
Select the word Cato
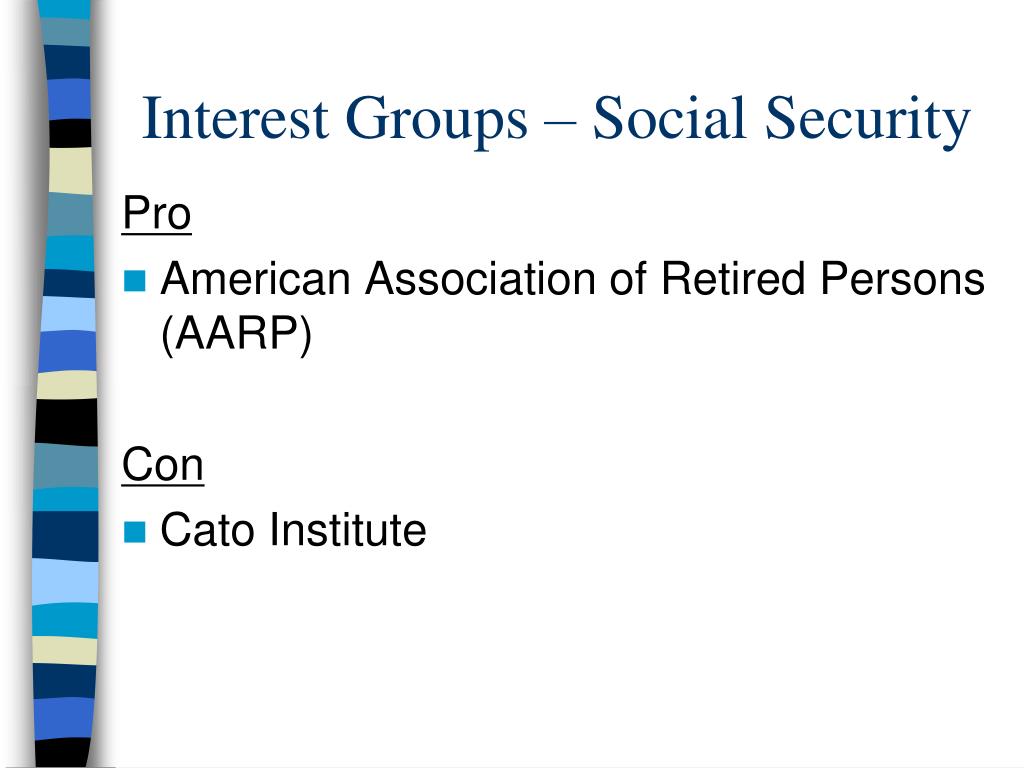[207, 530]
